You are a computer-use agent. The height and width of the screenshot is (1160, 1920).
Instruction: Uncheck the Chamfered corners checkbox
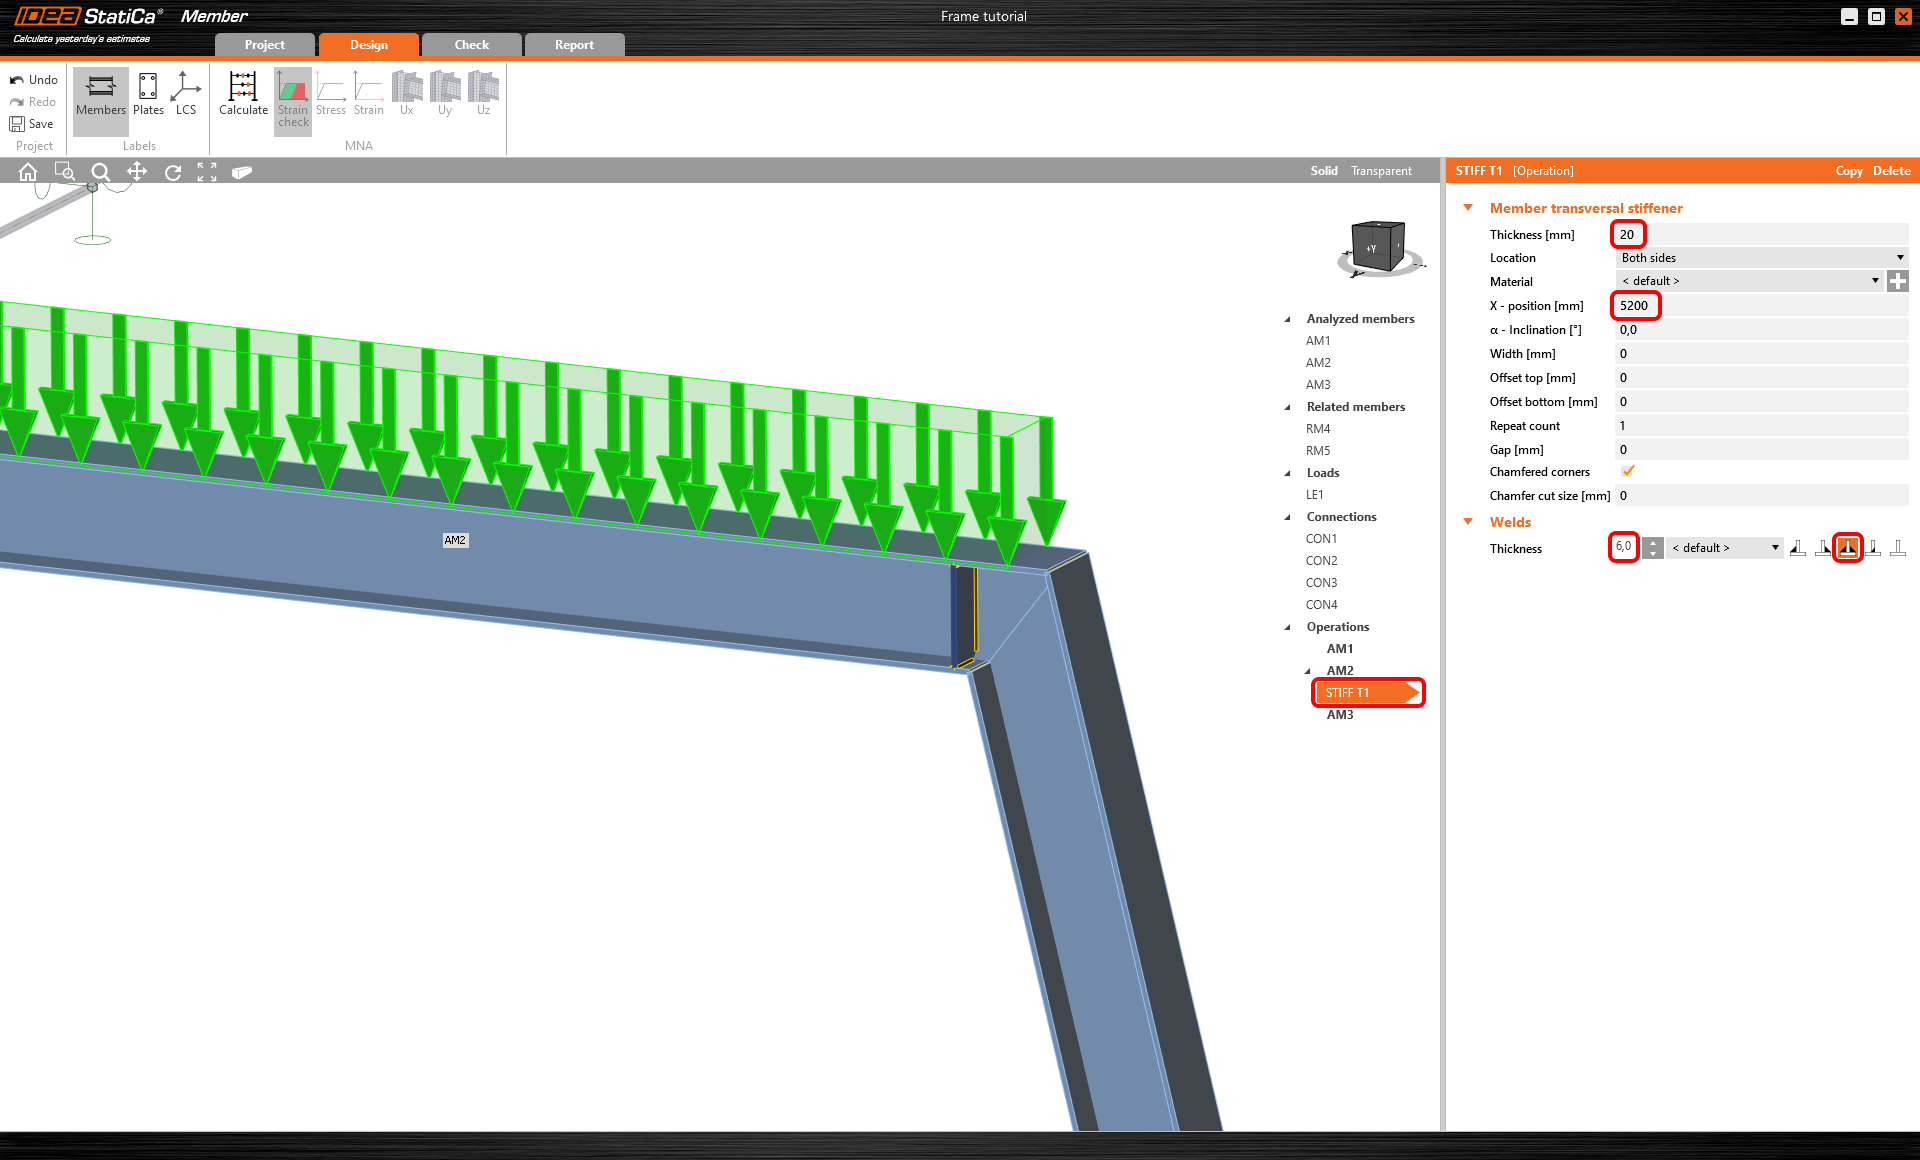point(1628,472)
